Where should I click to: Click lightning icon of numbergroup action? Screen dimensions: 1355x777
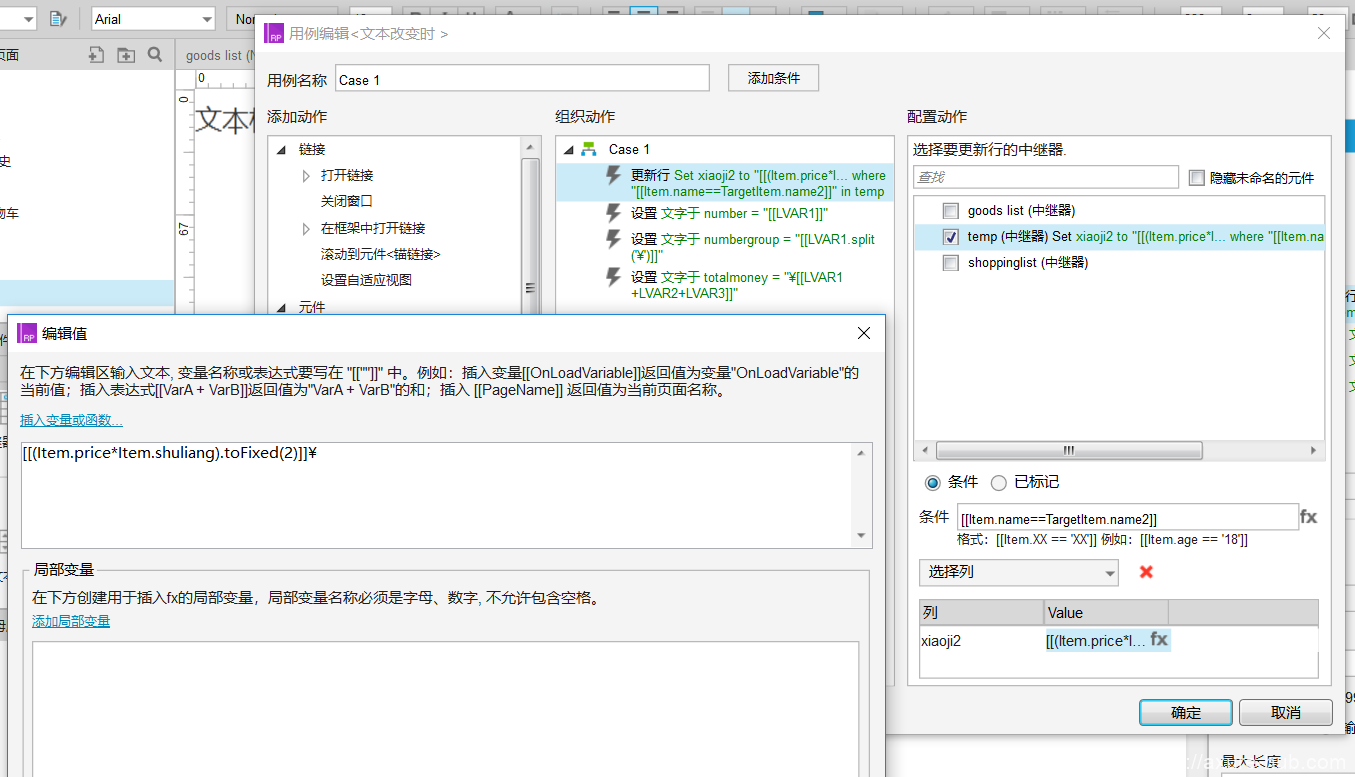coord(614,239)
